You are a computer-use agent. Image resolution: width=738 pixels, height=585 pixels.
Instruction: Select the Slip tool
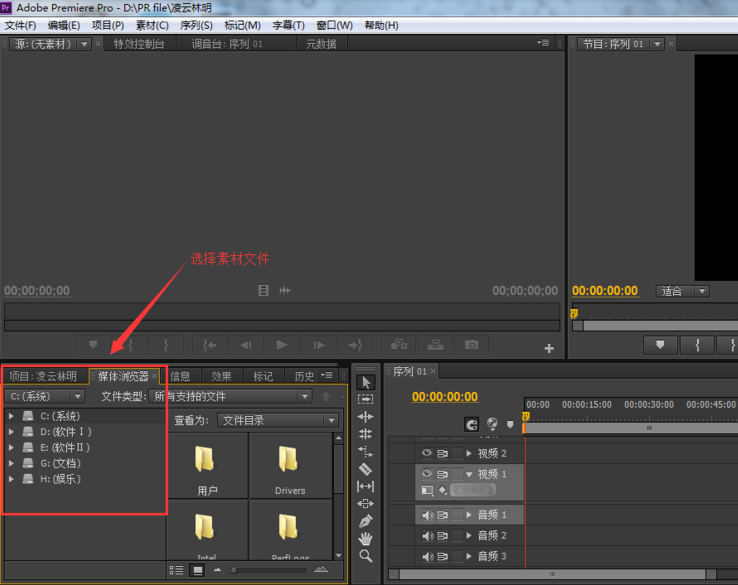tap(366, 486)
